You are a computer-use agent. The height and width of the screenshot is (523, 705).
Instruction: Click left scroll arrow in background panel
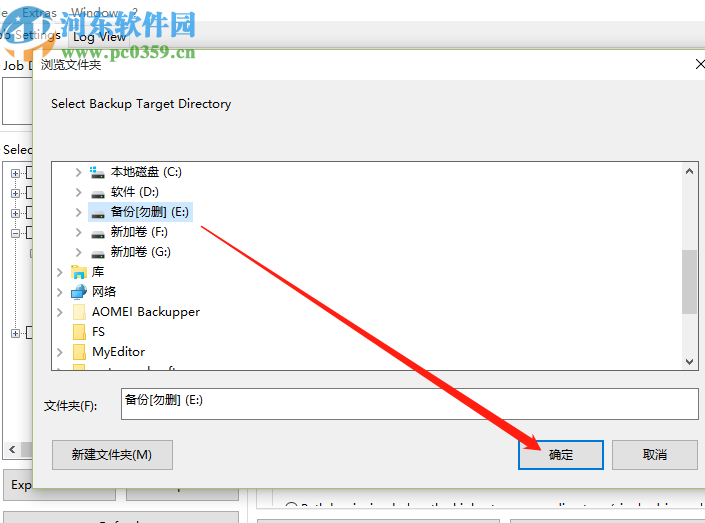tap(13, 449)
